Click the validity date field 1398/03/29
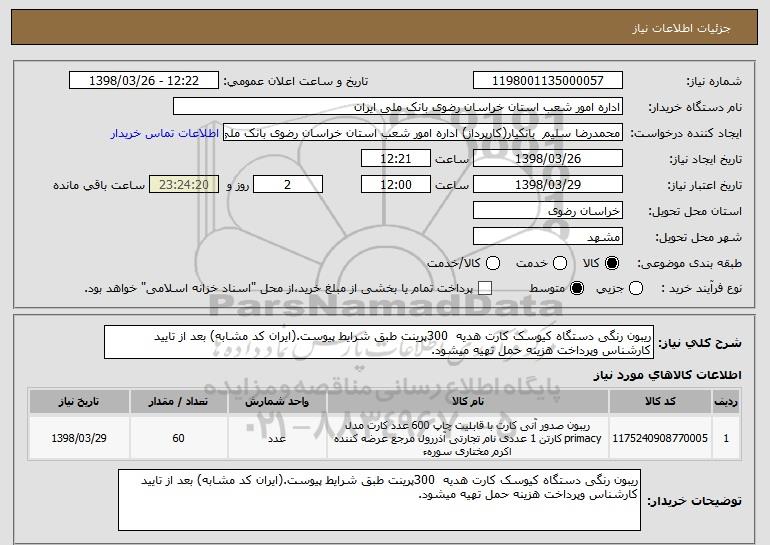This screenshot has height=545, width=770. tap(548, 185)
